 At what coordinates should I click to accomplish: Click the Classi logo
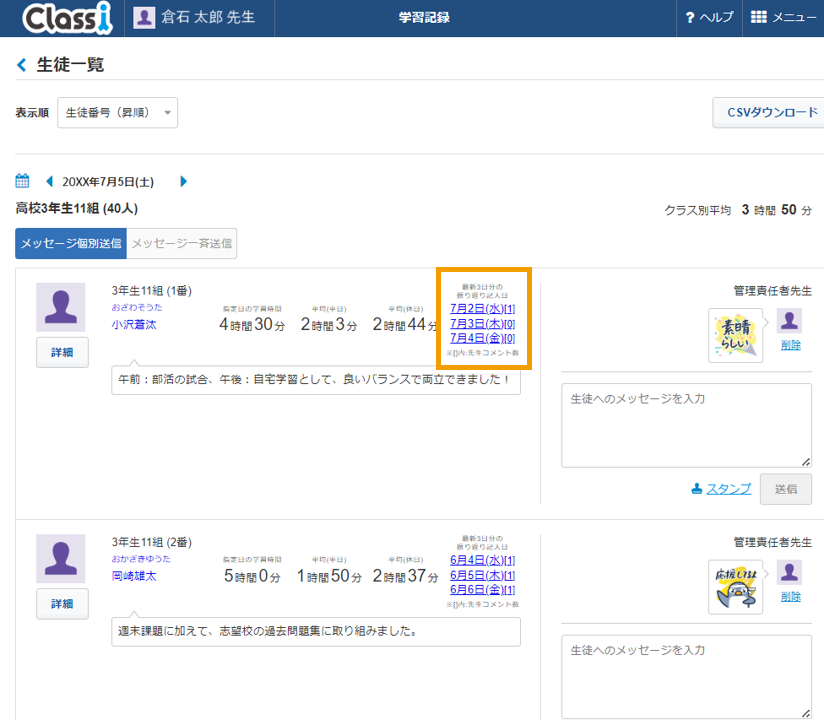[67, 18]
